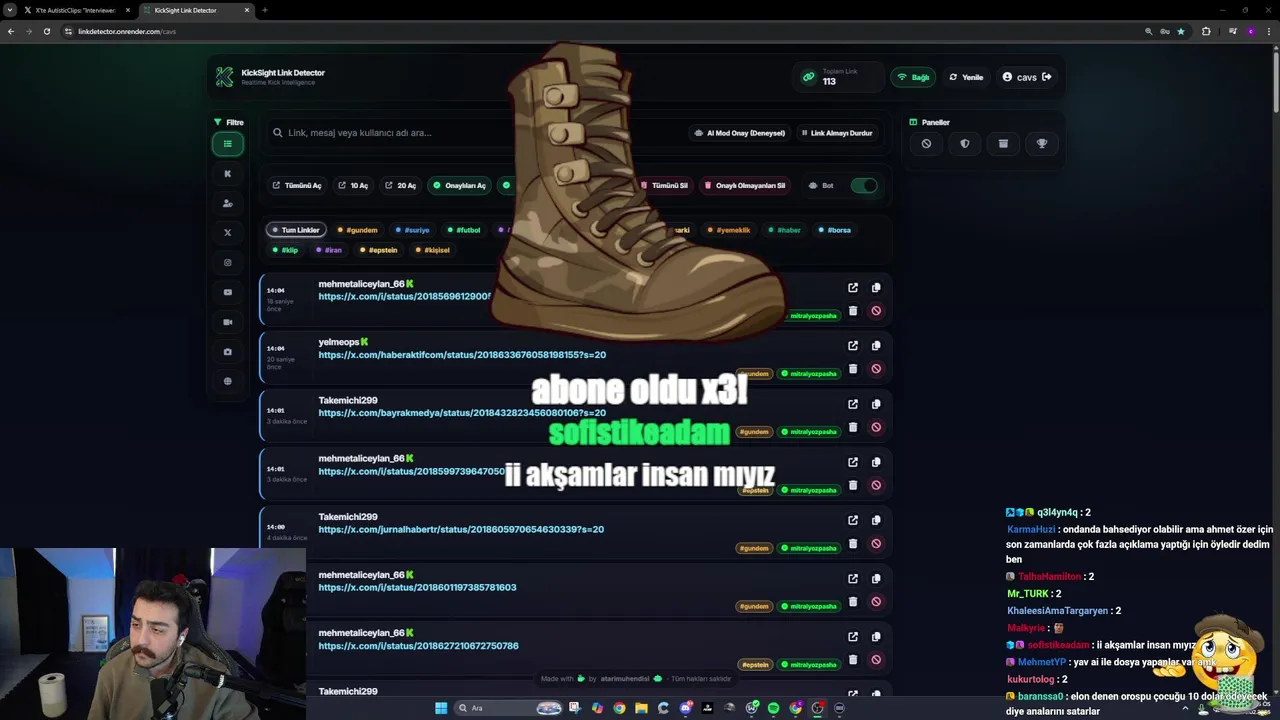Open the trophy panel icon in Paneller
The height and width of the screenshot is (720, 1280).
tap(1042, 143)
